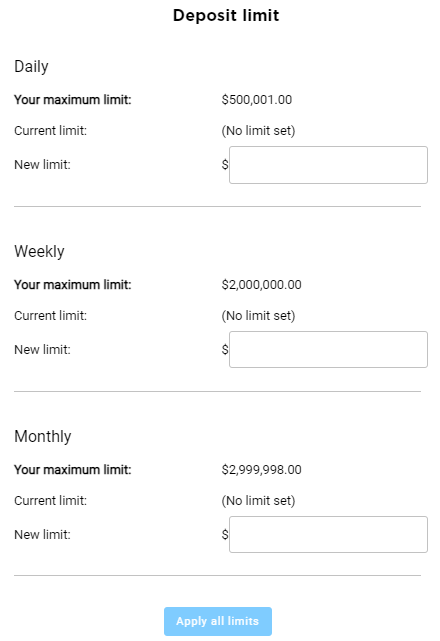Viewport: 440px width, 641px height.
Task: Click the Deposit limit page heading
Action: pyautogui.click(x=226, y=16)
